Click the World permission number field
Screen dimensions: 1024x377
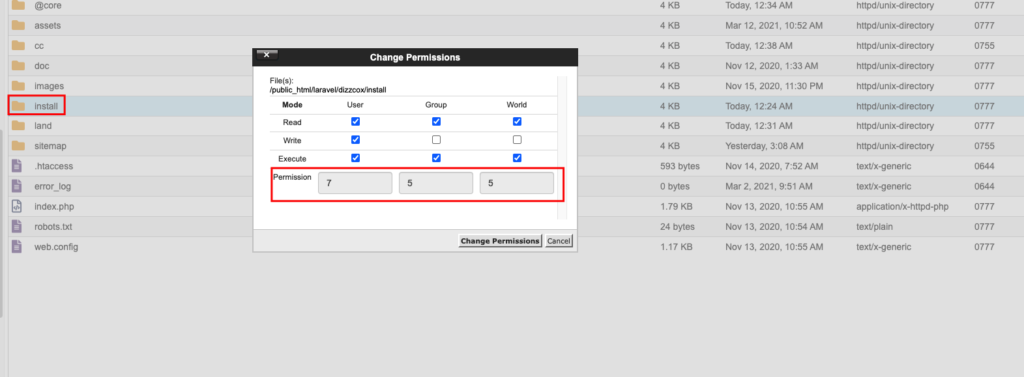coord(517,184)
